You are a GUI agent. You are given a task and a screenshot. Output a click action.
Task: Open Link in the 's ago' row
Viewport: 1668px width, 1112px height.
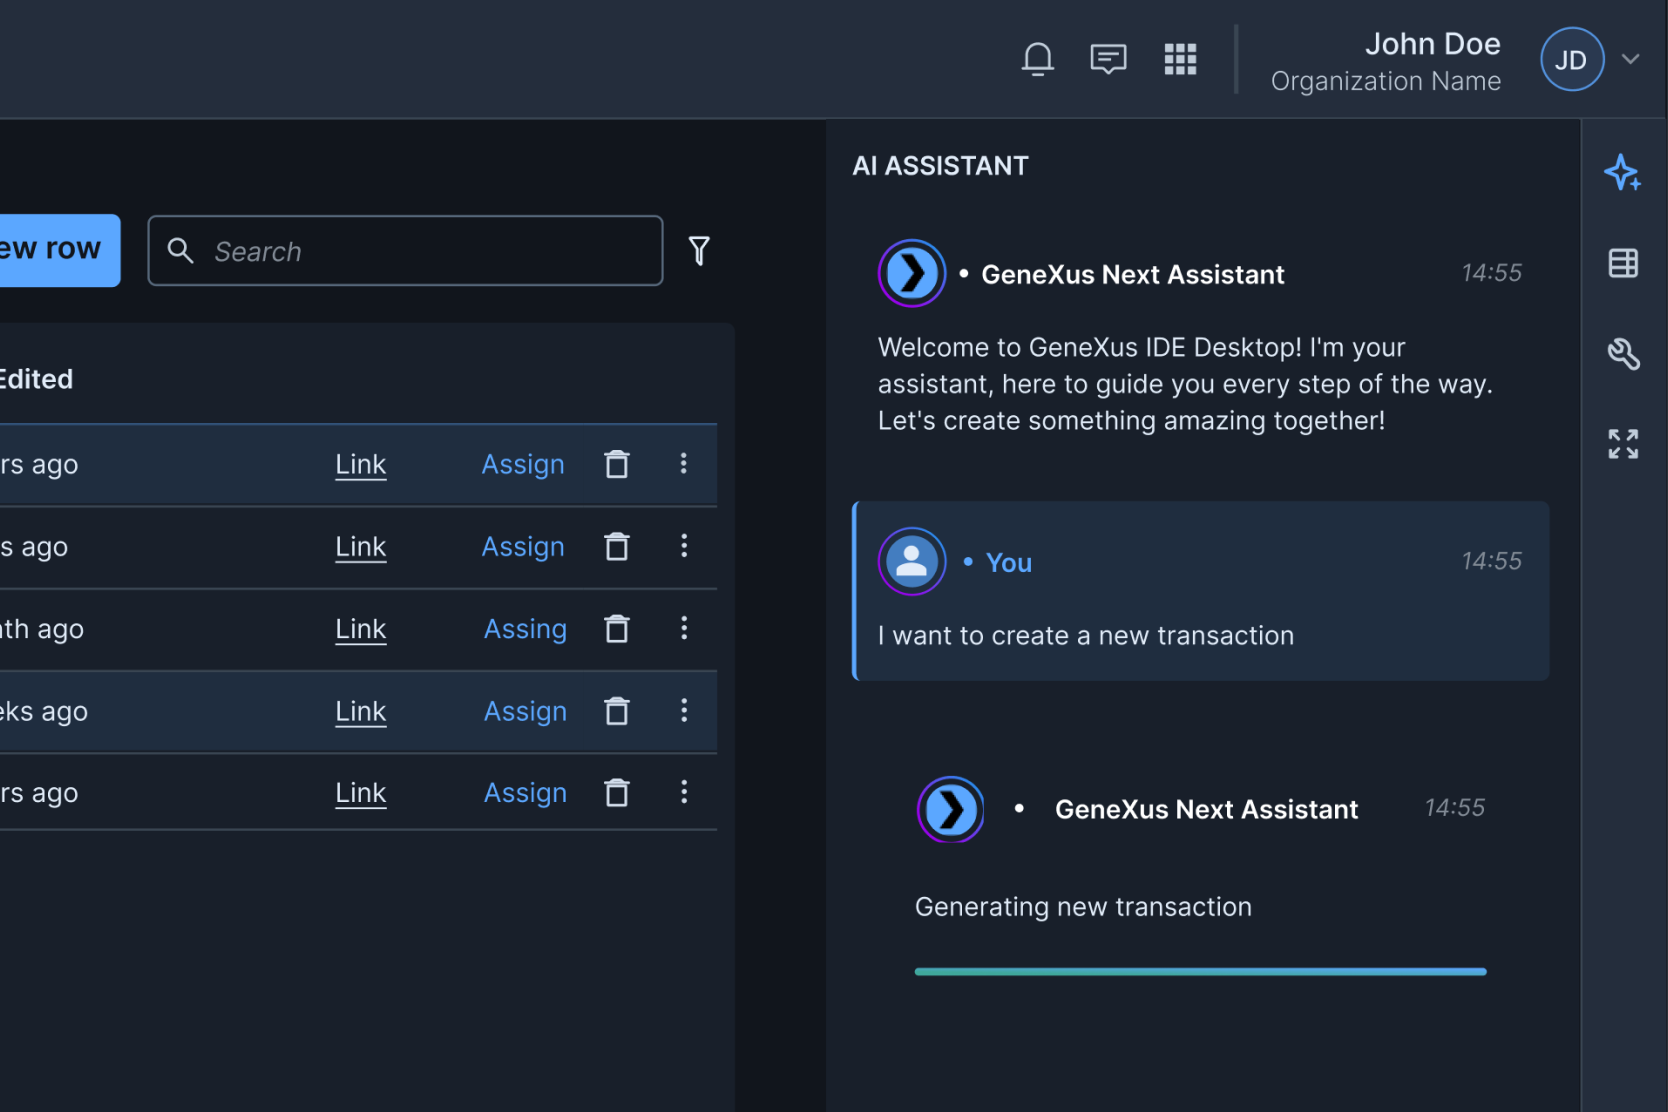(x=360, y=546)
